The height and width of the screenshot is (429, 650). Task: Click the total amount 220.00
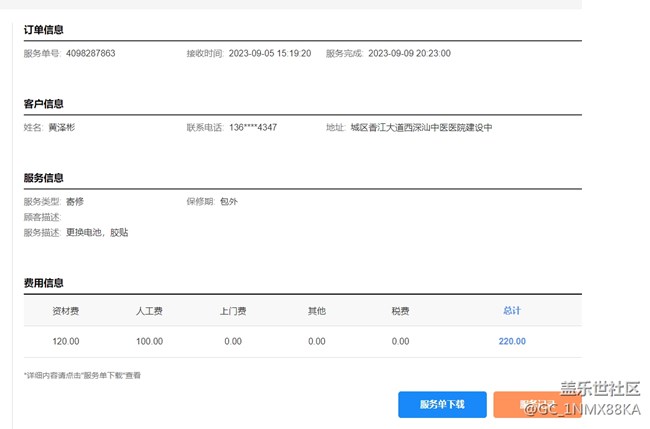tap(512, 341)
